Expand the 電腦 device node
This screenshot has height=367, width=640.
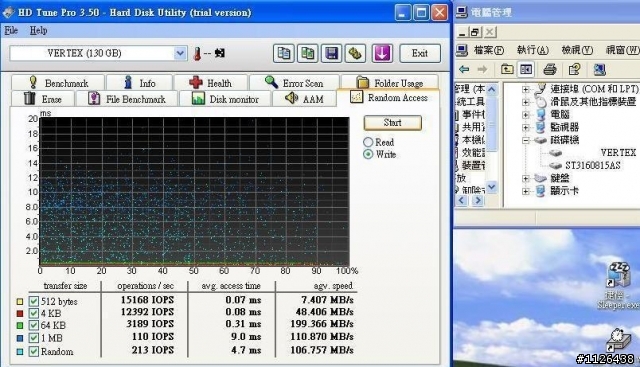pyautogui.click(x=526, y=115)
